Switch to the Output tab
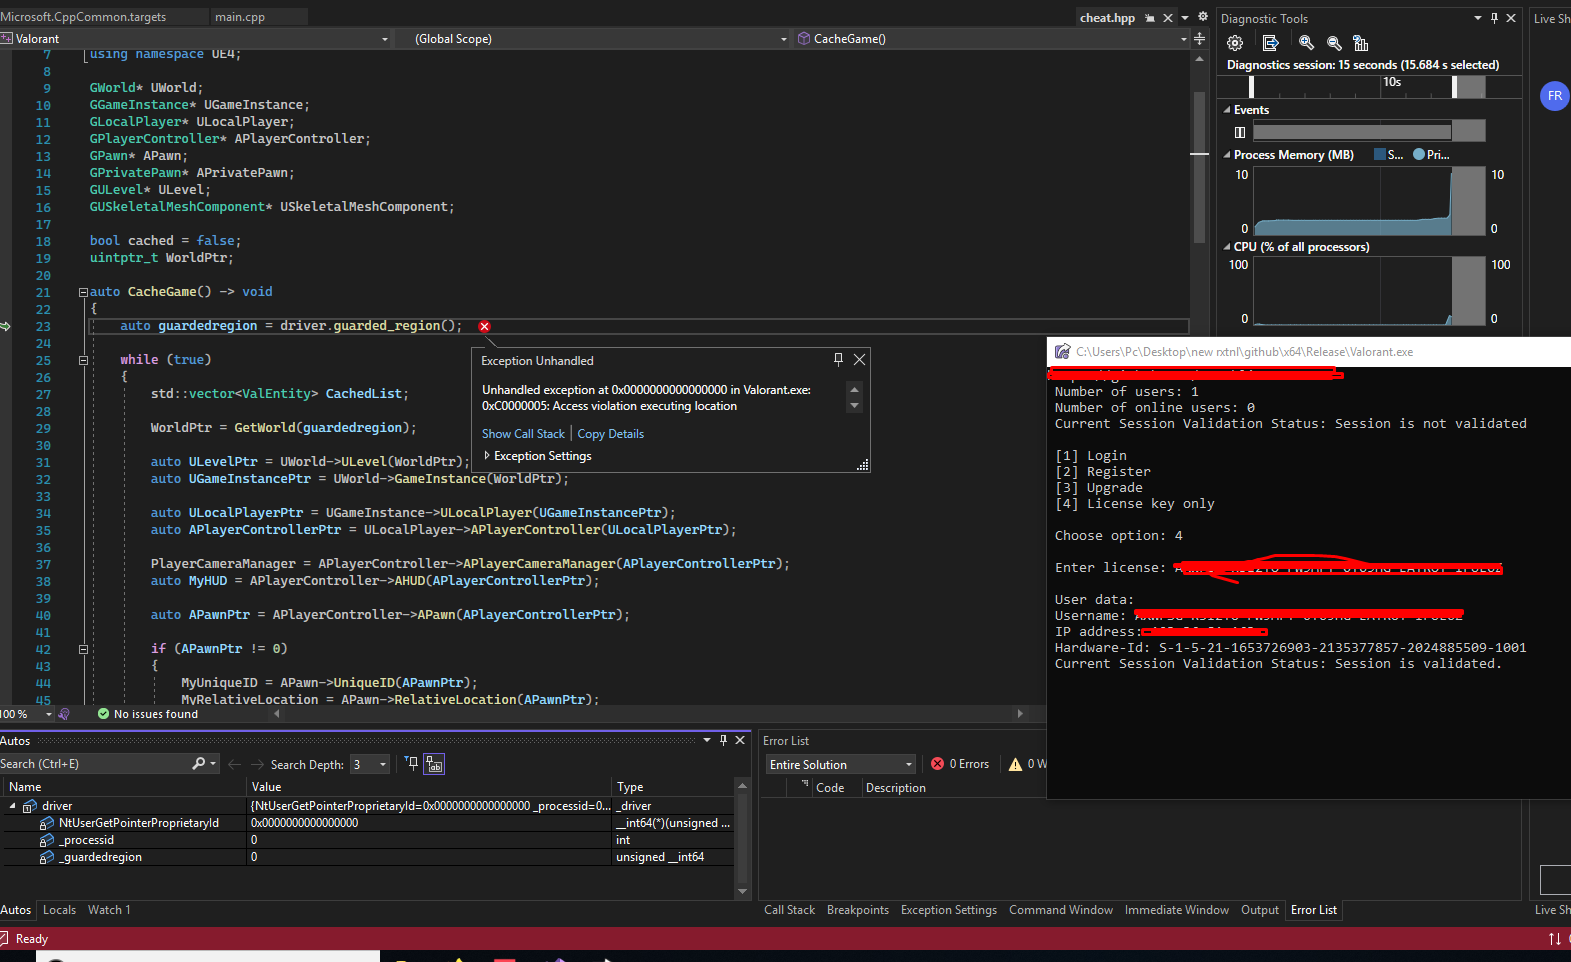 pyautogui.click(x=1260, y=910)
